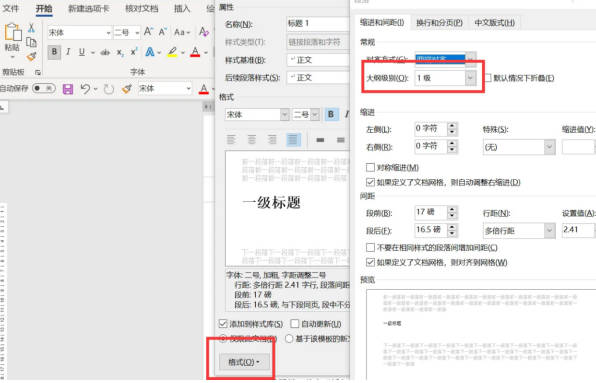
Task: Open the Change Case Aa menu
Action: (x=181, y=32)
